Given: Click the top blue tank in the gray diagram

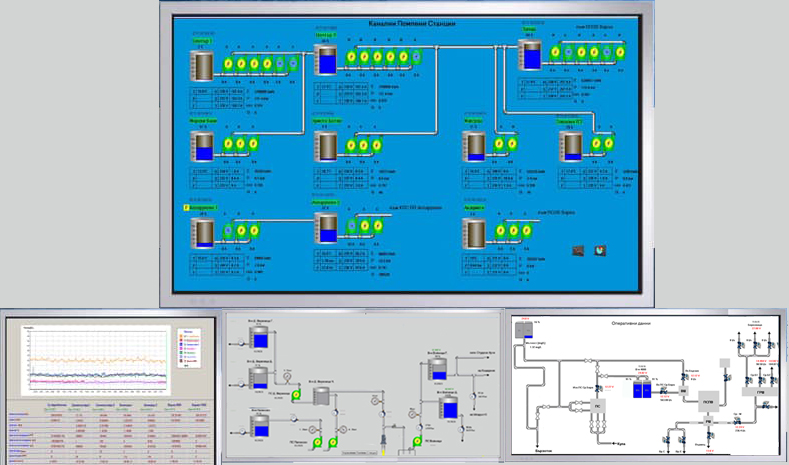Looking at the screenshot, I should (259, 338).
